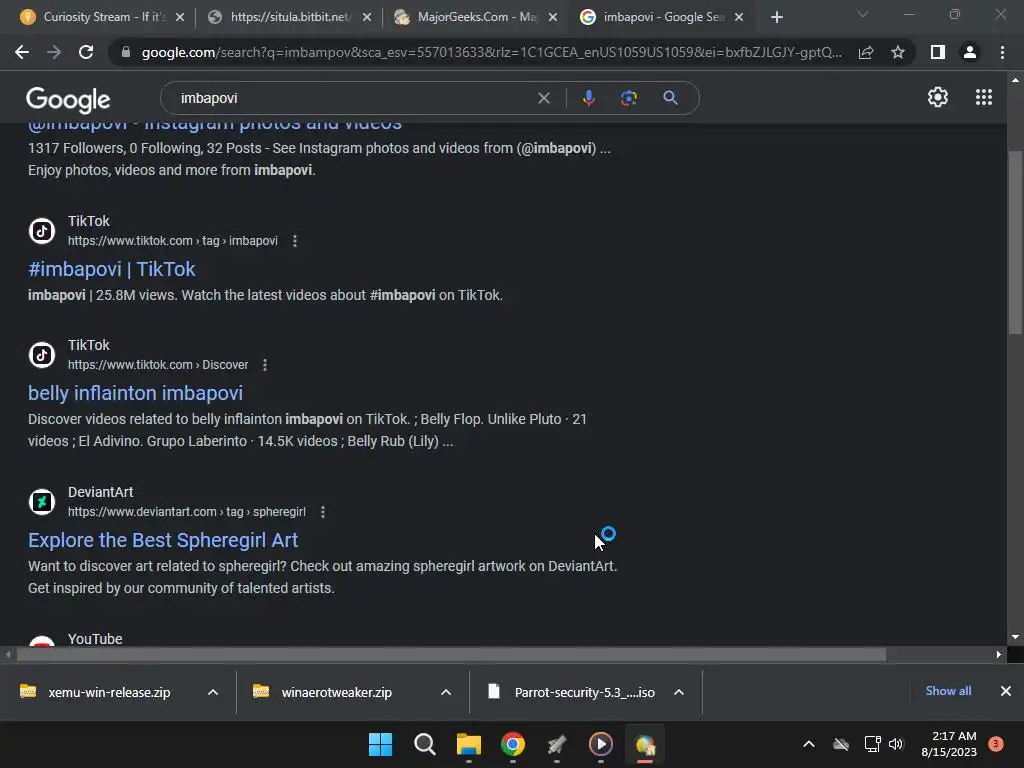Open Explore the Best Spheregirl Art

163,540
